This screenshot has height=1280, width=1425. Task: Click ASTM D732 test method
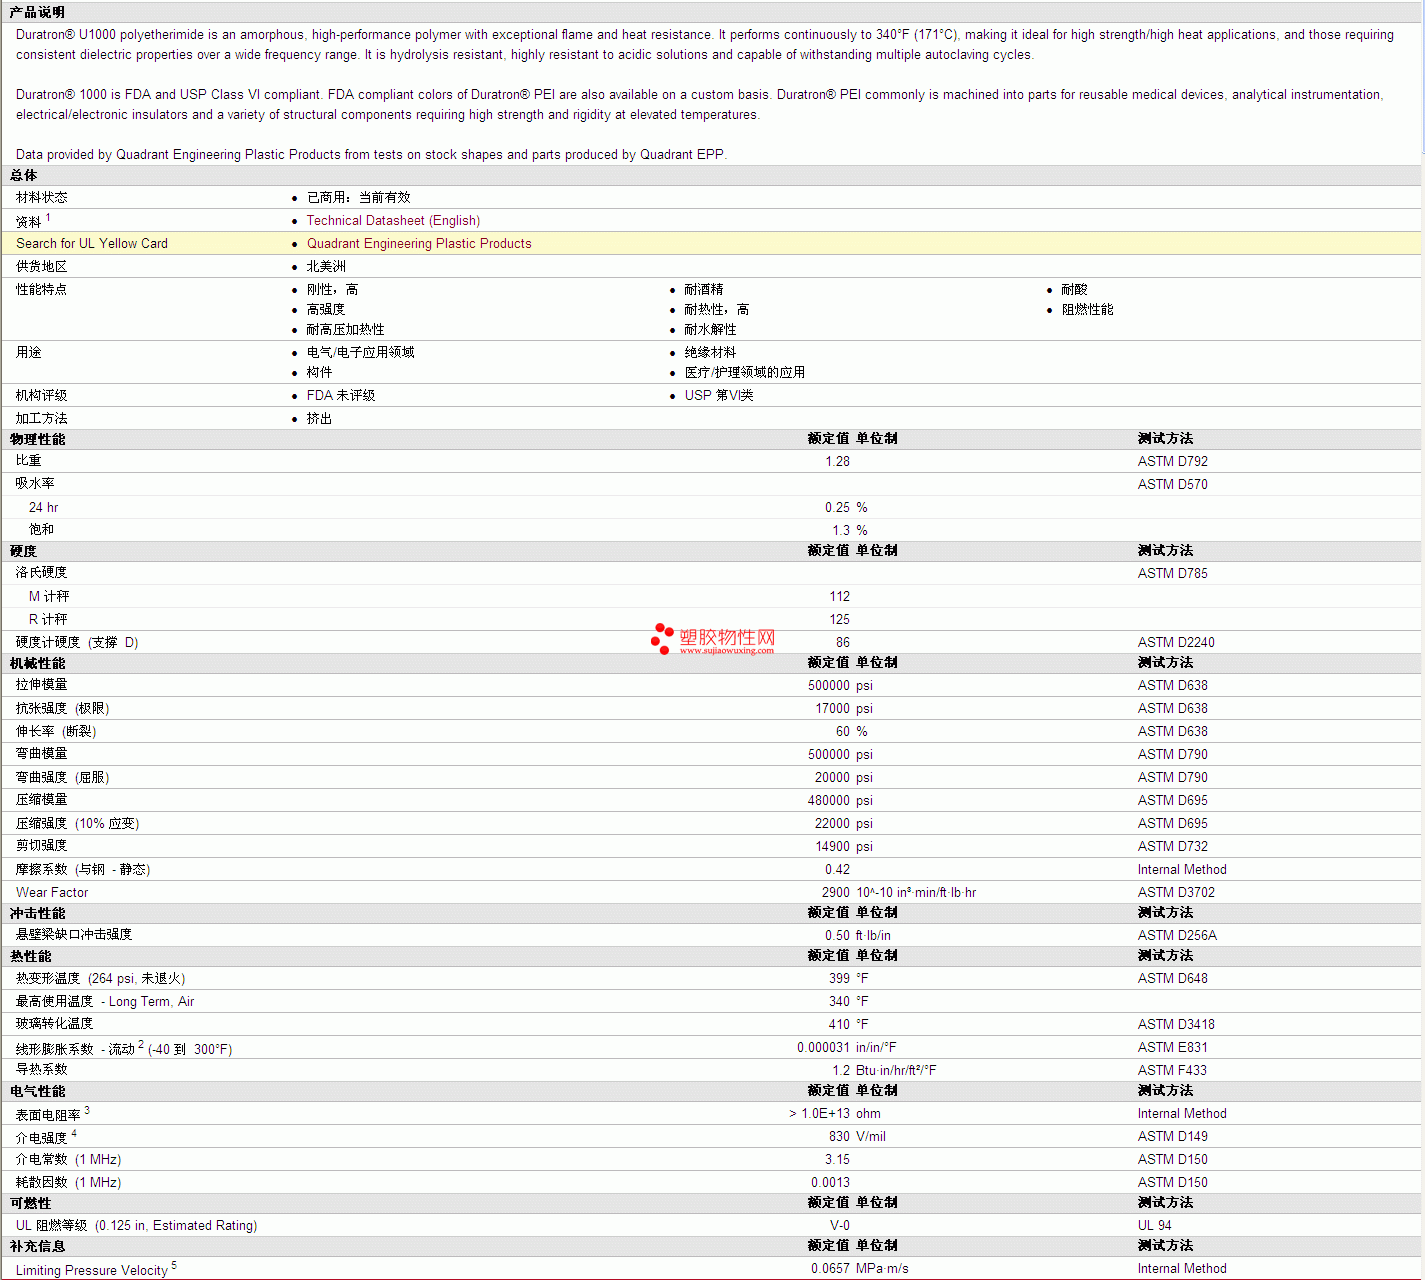1172,847
